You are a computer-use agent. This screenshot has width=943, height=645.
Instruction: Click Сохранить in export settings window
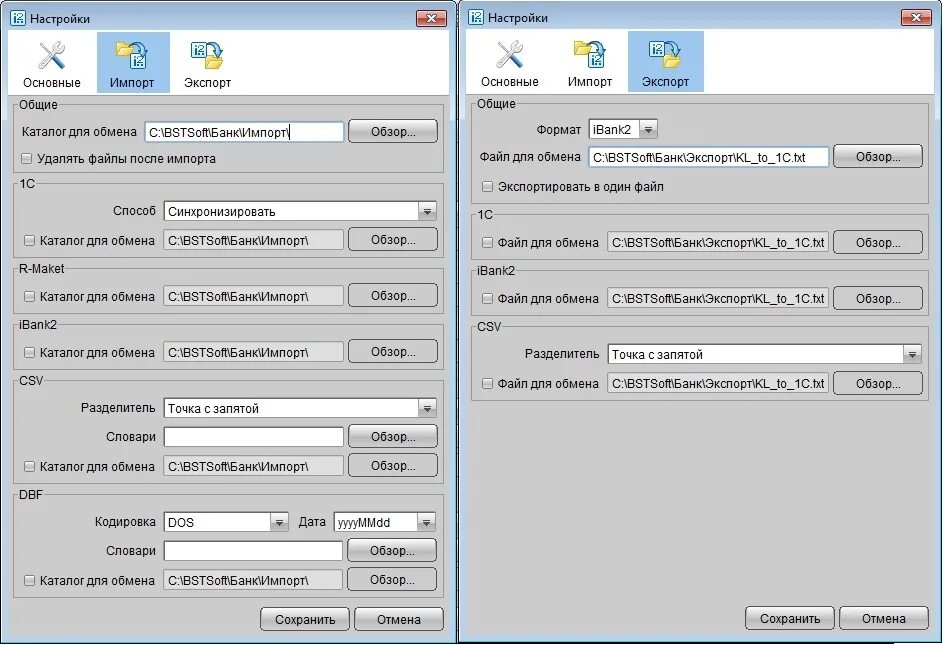pyautogui.click(x=790, y=618)
